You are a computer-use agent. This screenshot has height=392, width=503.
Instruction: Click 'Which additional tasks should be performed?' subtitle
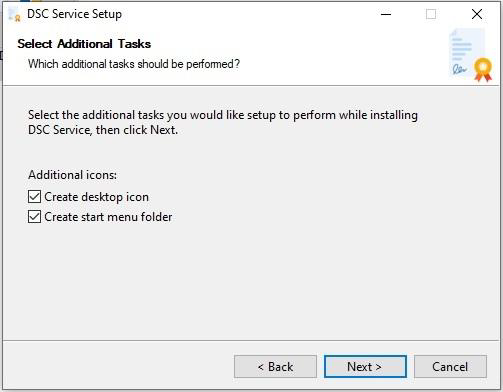pos(134,64)
